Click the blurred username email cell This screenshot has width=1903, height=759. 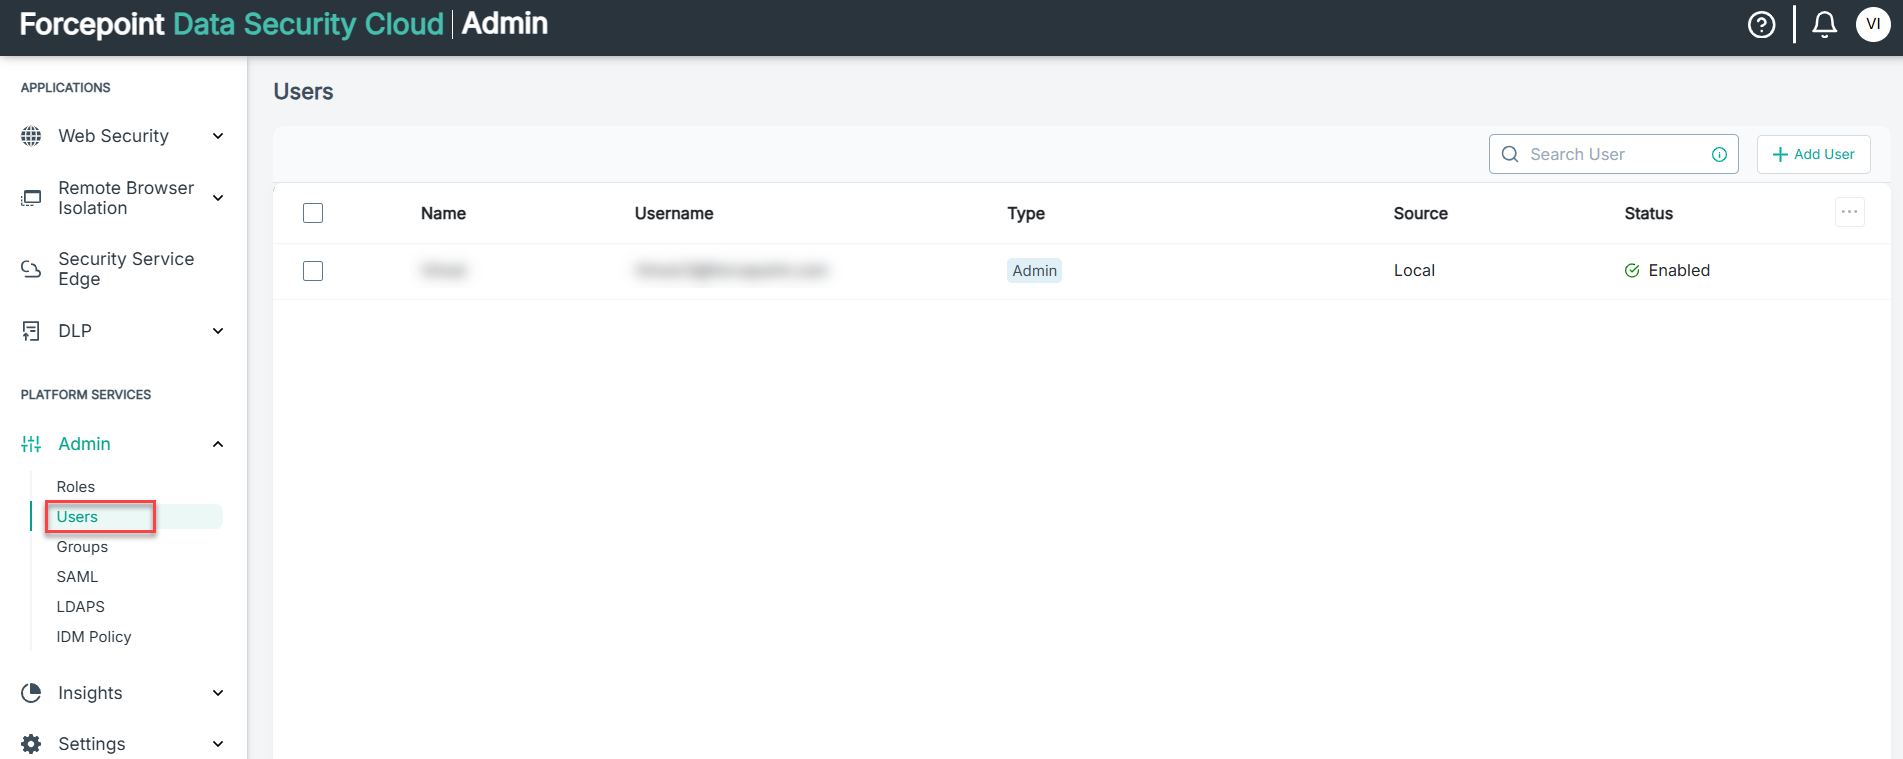pos(731,270)
